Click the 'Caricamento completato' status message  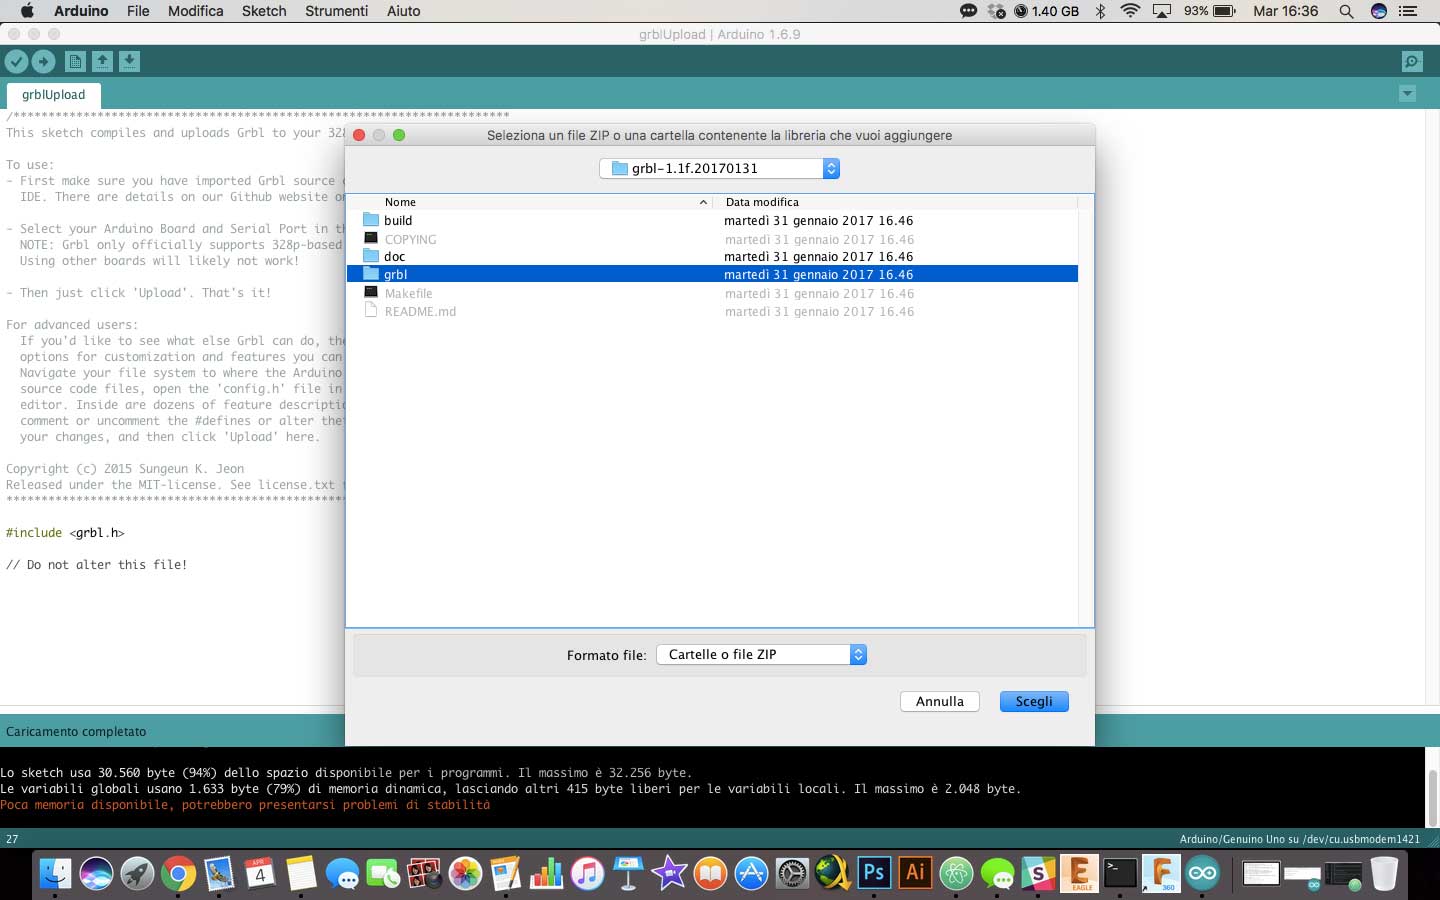click(76, 731)
